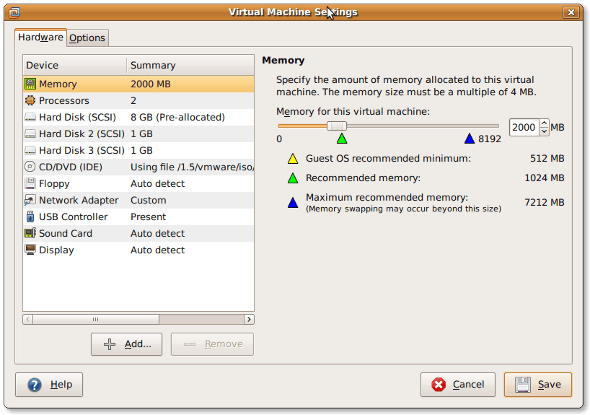The height and width of the screenshot is (415, 590).
Task: Select the Network Adapter row label
Action: 79,200
